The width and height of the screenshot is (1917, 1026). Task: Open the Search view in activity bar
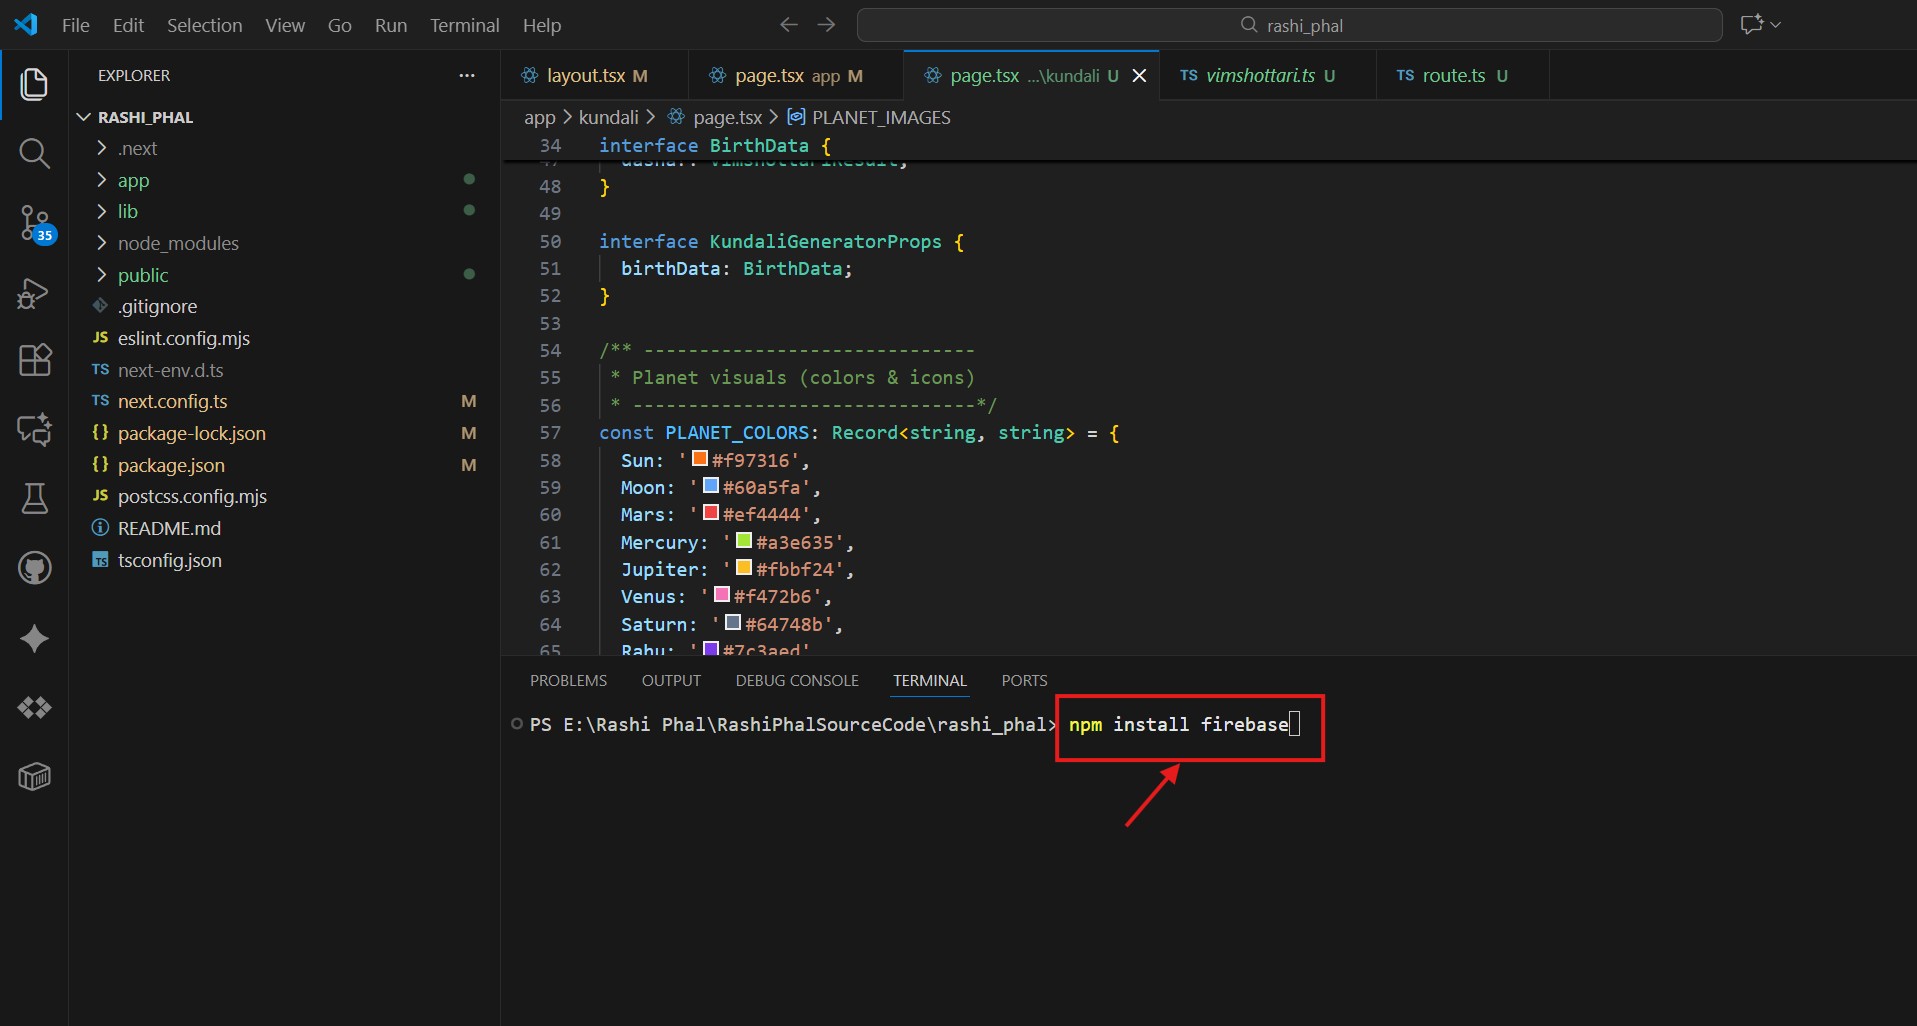pos(34,153)
